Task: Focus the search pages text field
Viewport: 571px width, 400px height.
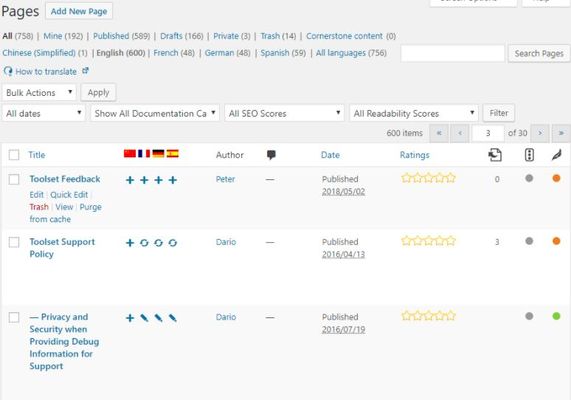Action: (x=452, y=54)
